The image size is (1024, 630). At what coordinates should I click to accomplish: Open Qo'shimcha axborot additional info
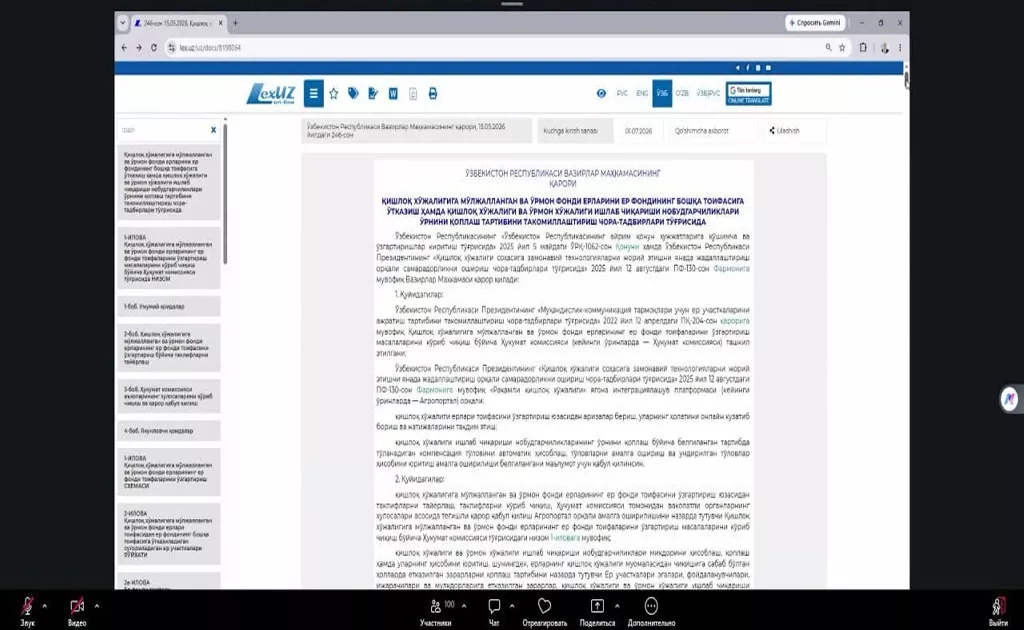(702, 131)
